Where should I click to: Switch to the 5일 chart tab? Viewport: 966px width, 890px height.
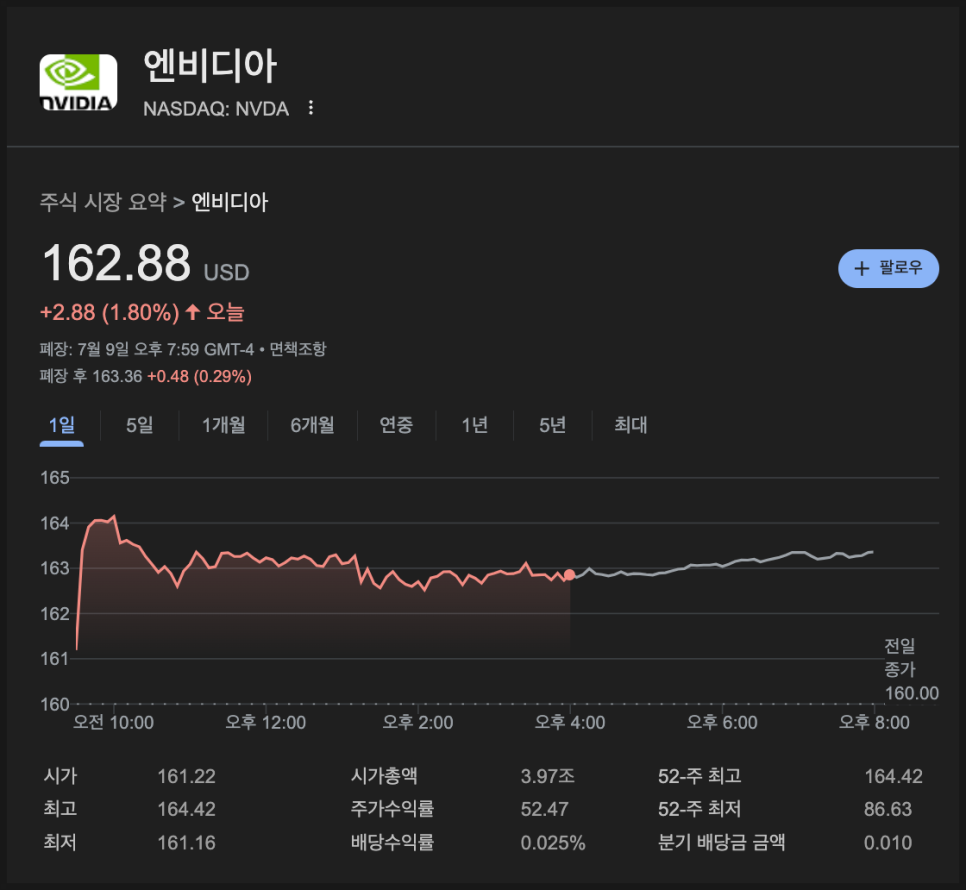coord(139,425)
